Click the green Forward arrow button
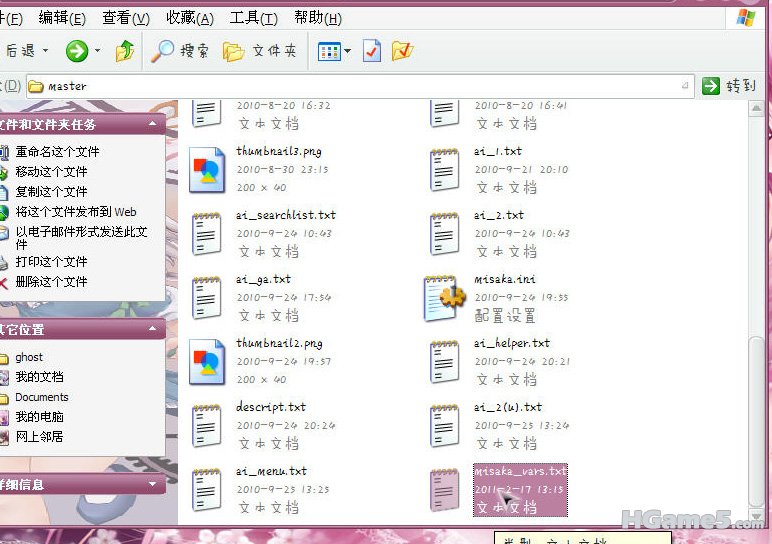Viewport: 772px width, 544px height. (77, 51)
